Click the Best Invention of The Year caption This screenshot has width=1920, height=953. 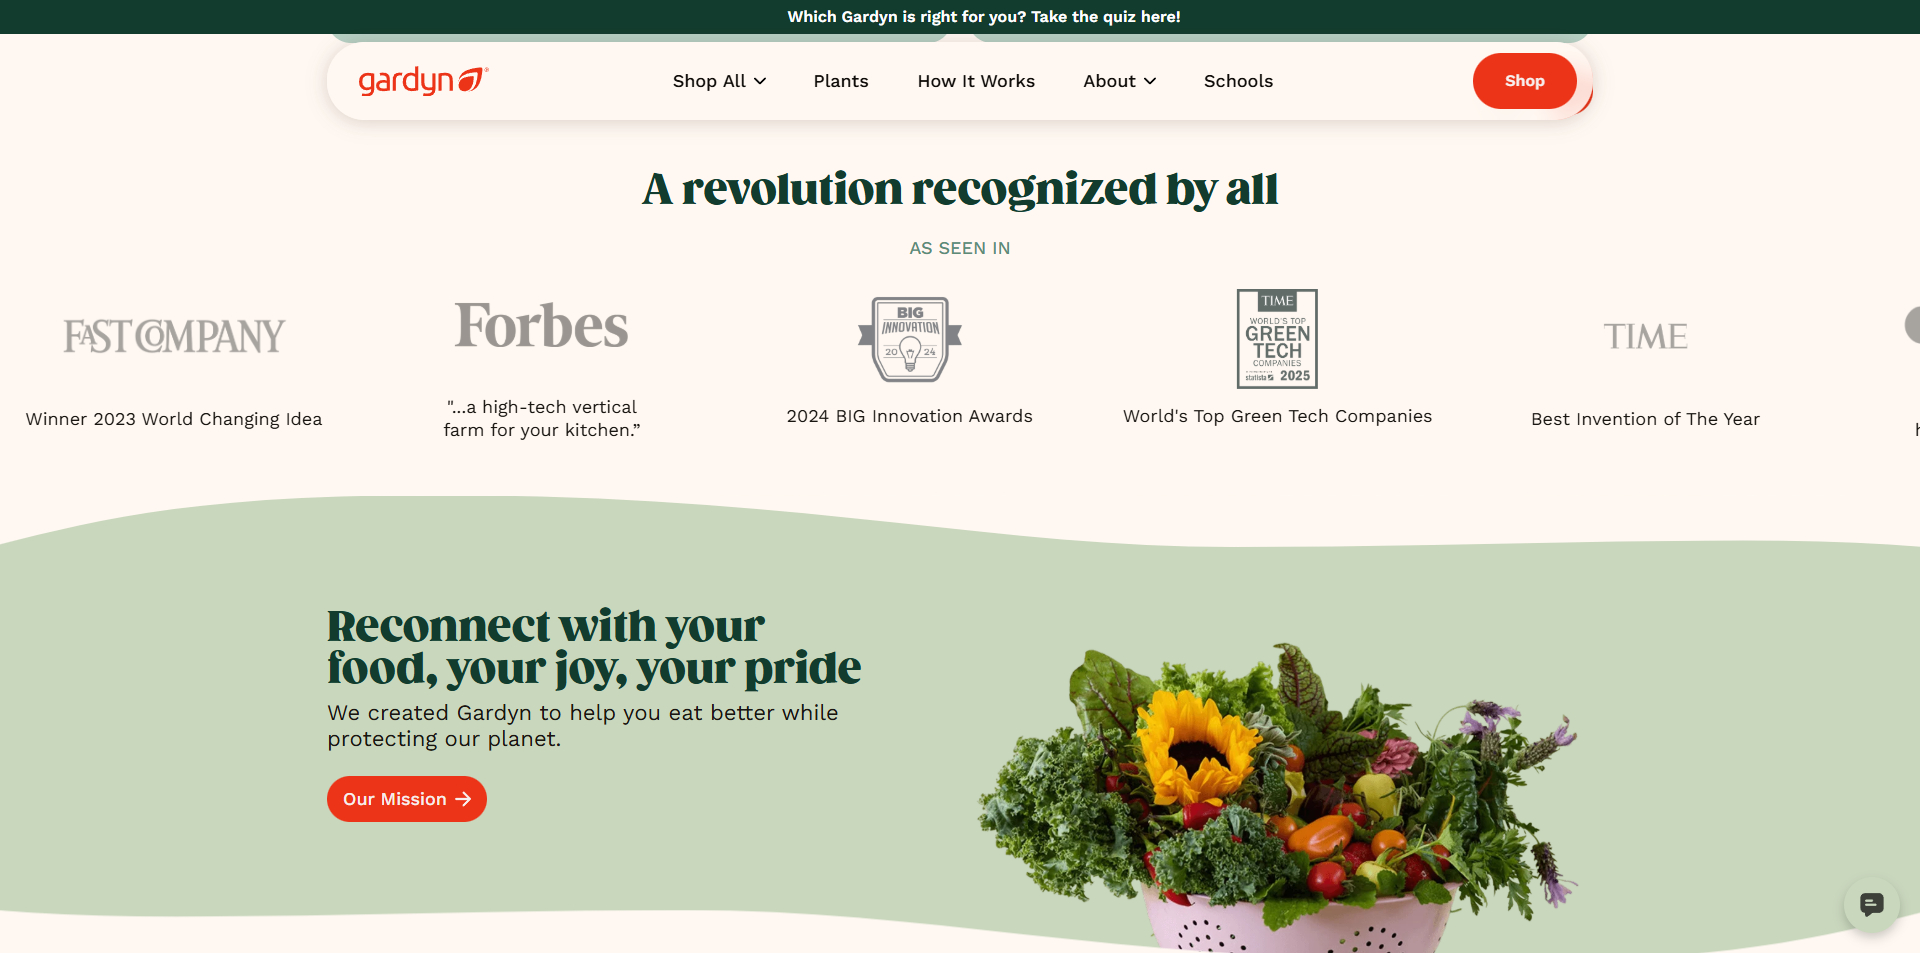pyautogui.click(x=1645, y=419)
